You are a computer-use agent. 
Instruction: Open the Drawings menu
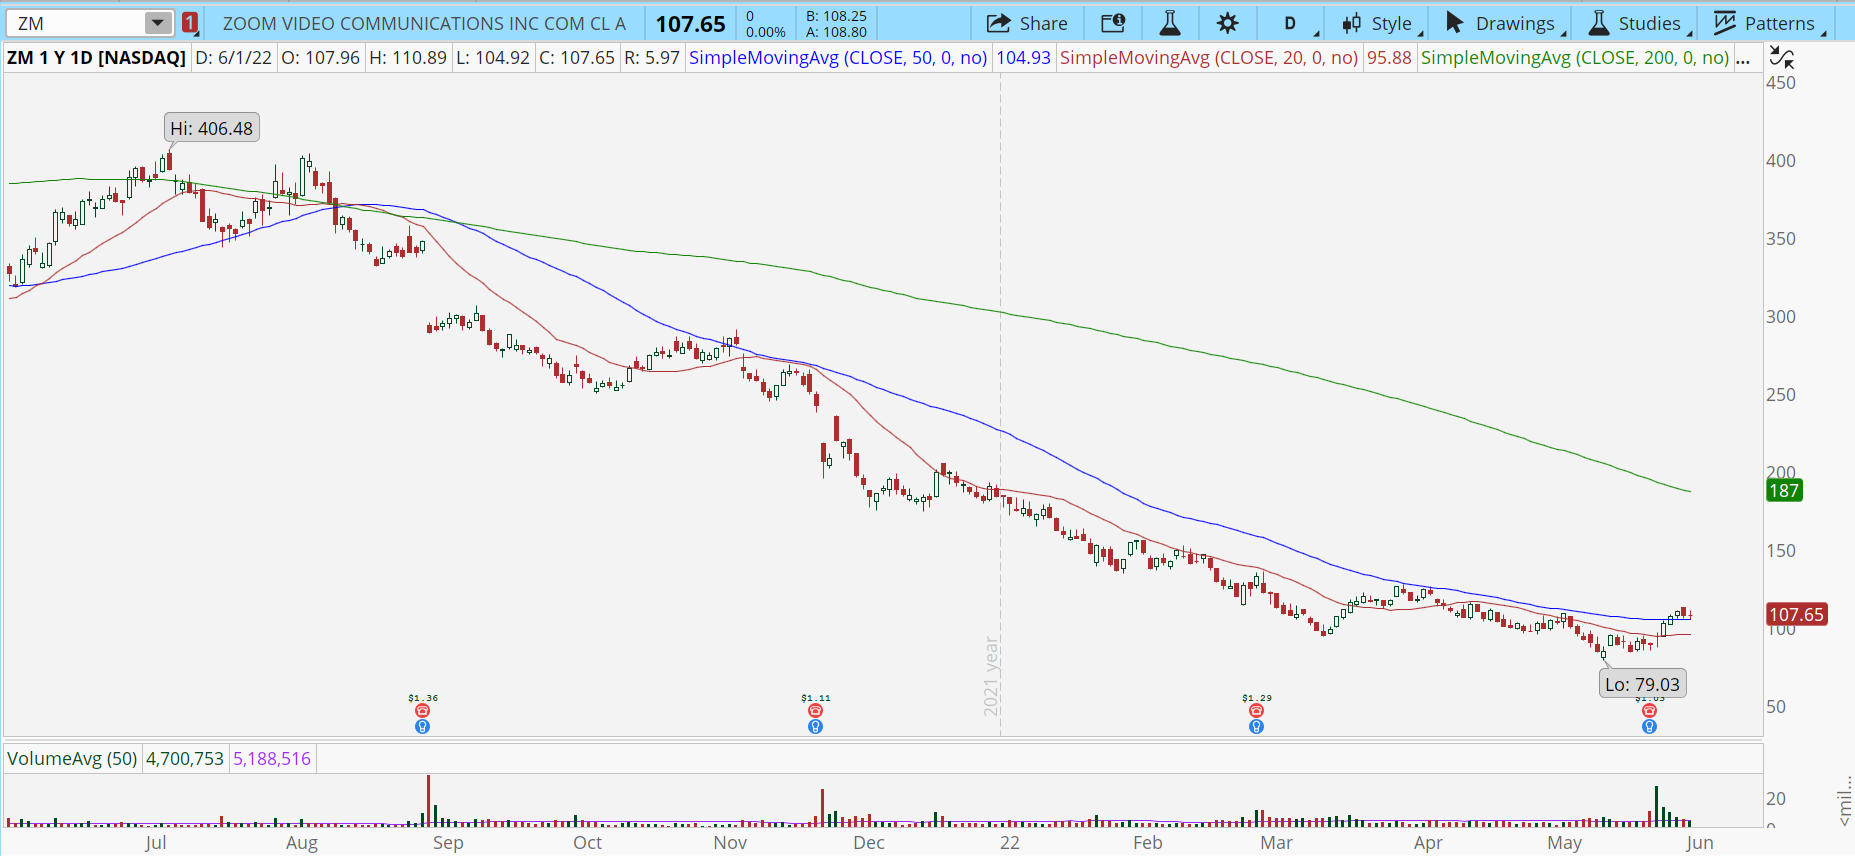1505,23
